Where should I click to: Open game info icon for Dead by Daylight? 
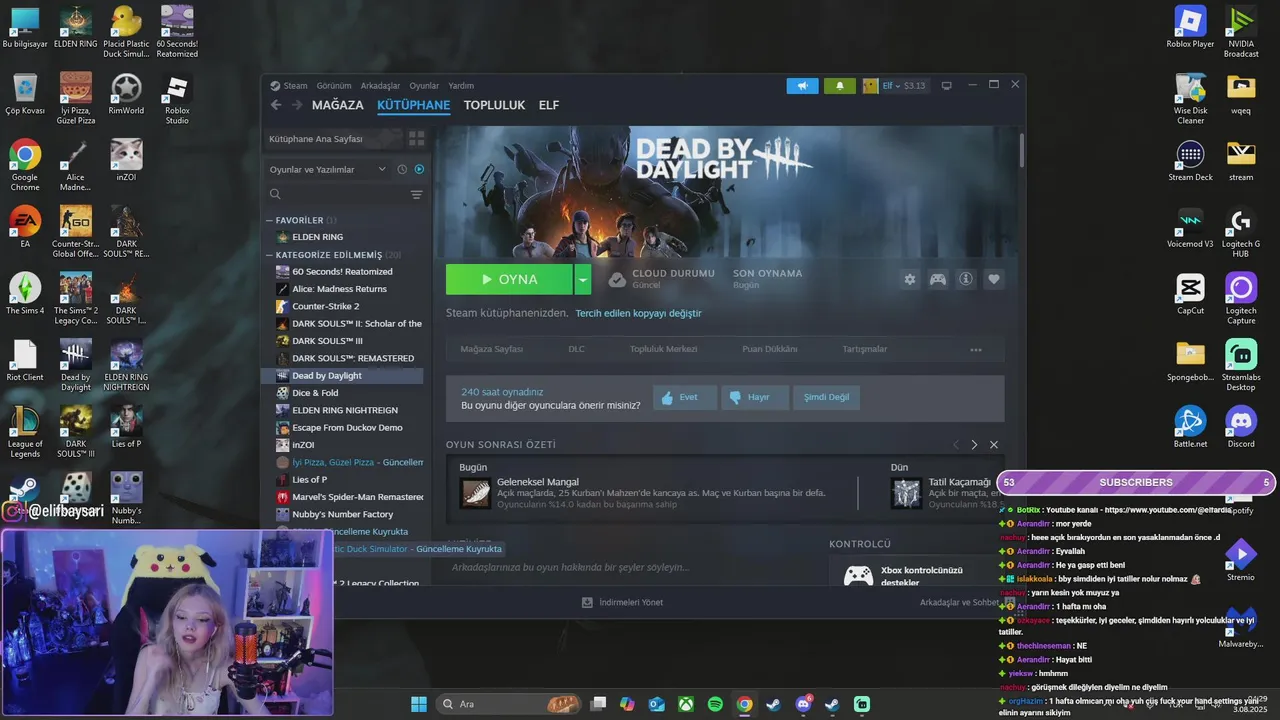click(x=966, y=279)
